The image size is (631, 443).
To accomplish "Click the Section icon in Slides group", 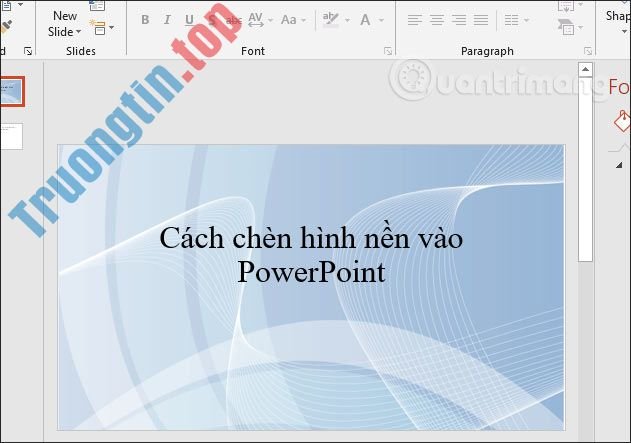I will click(x=98, y=28).
